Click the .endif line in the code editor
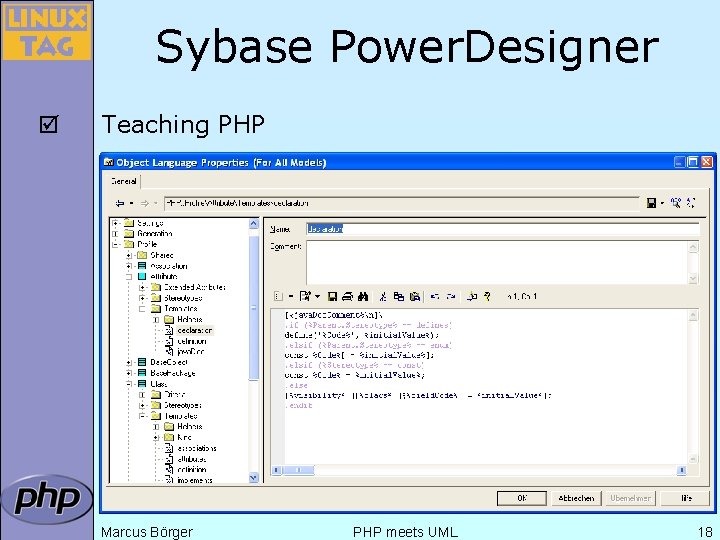Image resolution: width=720 pixels, height=540 pixels. 298,405
